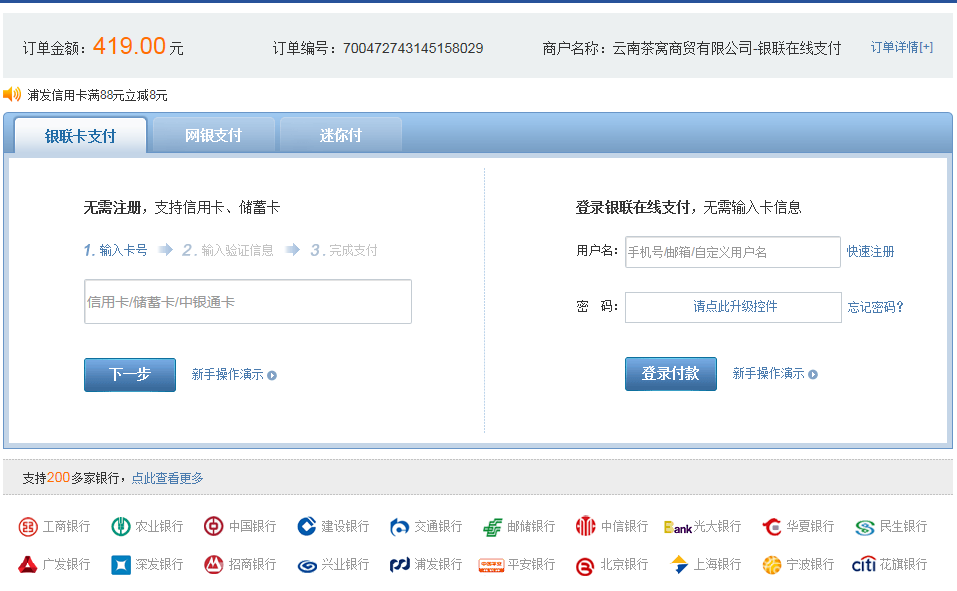Select the 银联卡支付 tab
The height and width of the screenshot is (591, 957).
[x=80, y=136]
